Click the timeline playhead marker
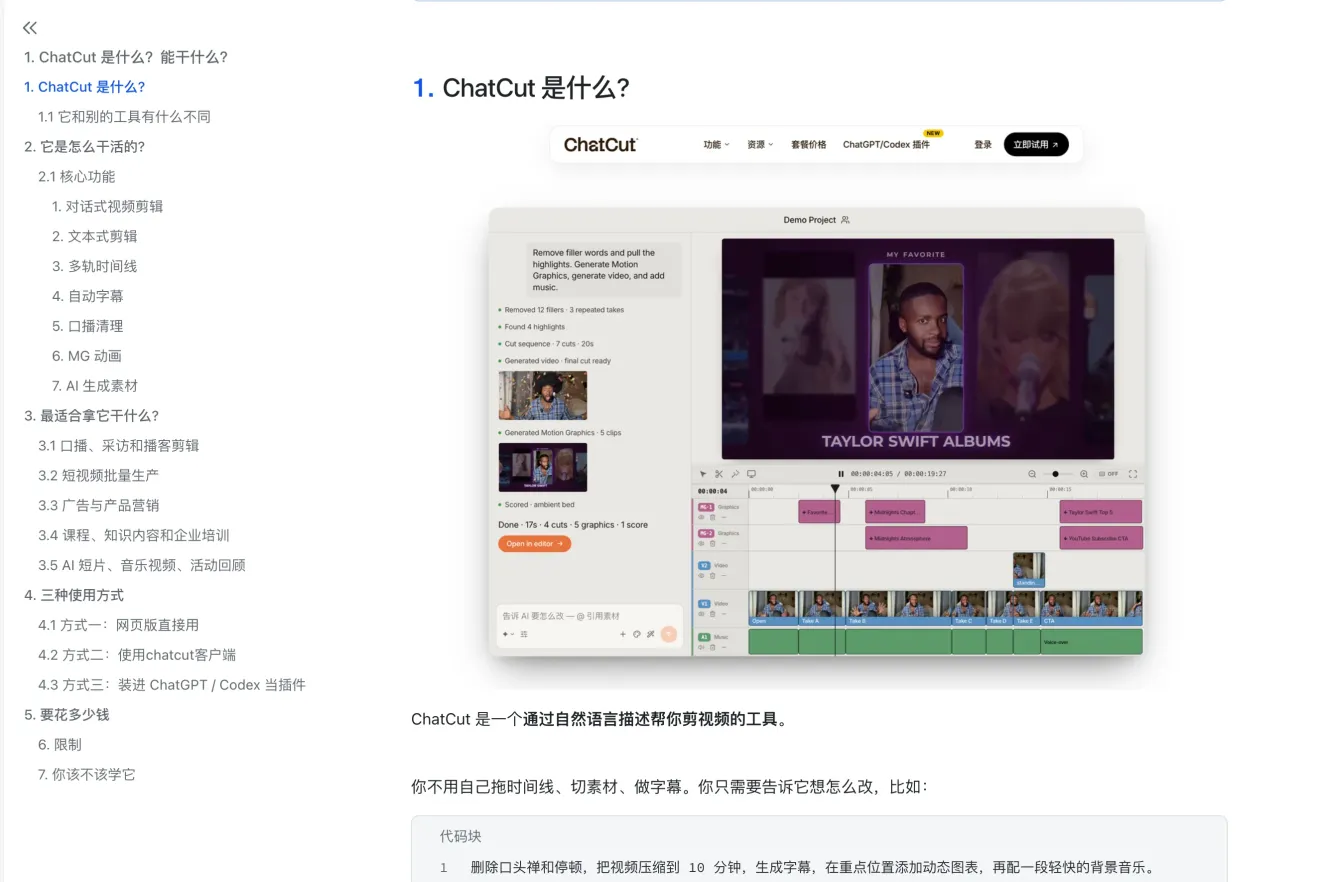 tap(835, 489)
